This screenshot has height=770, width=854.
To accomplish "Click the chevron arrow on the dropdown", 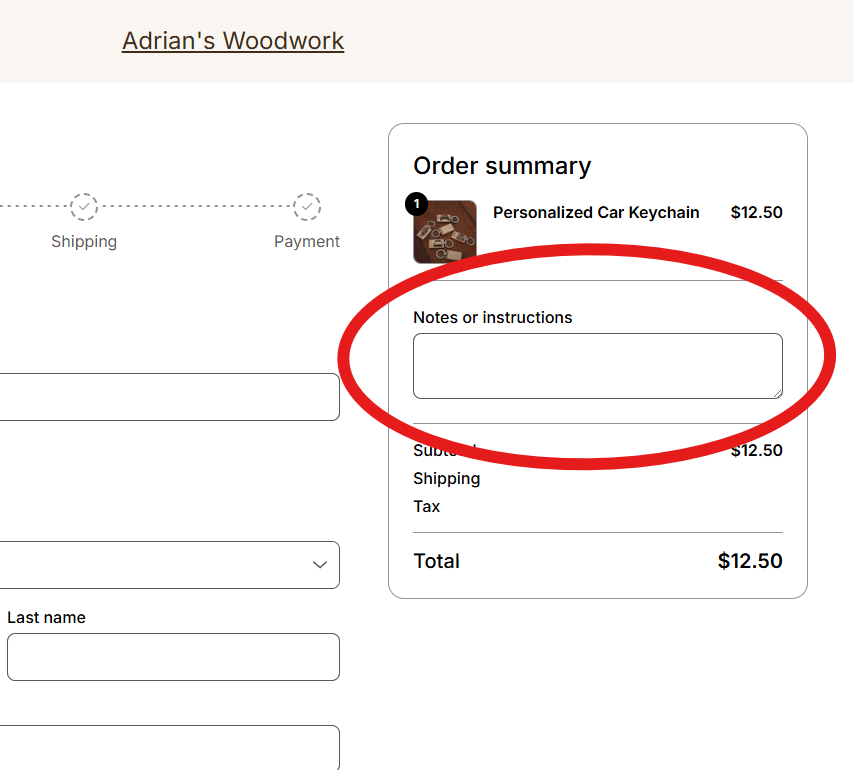I will (320, 565).
